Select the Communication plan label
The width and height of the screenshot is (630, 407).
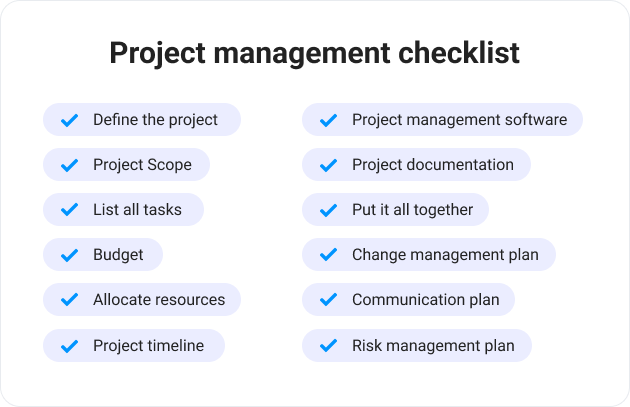pyautogui.click(x=426, y=300)
